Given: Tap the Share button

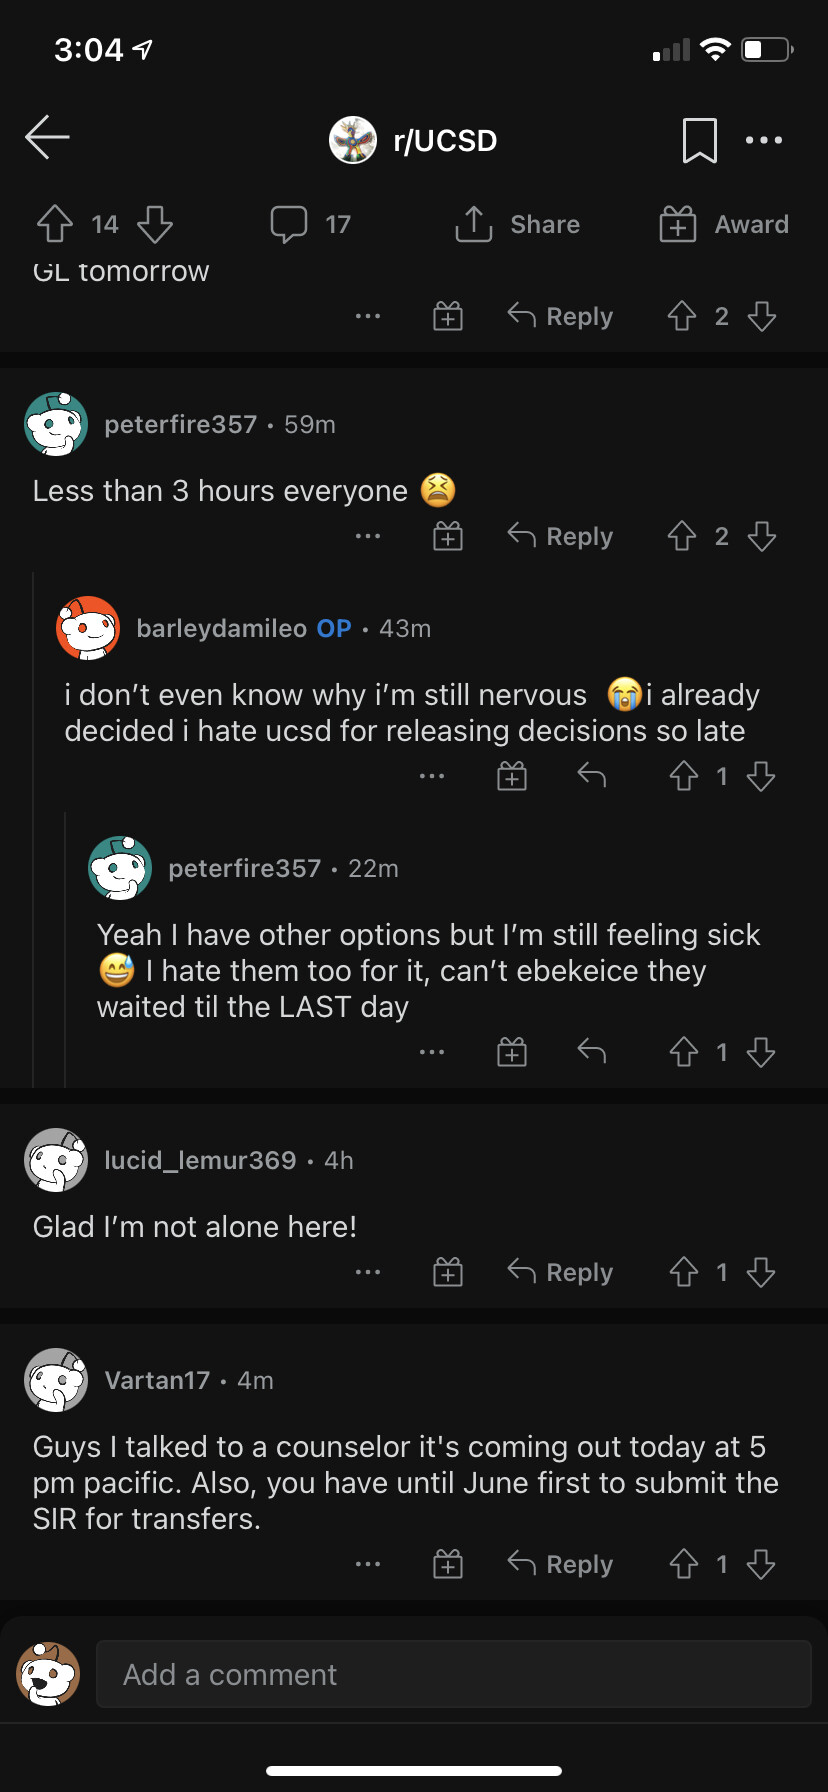Looking at the screenshot, I should 517,224.
